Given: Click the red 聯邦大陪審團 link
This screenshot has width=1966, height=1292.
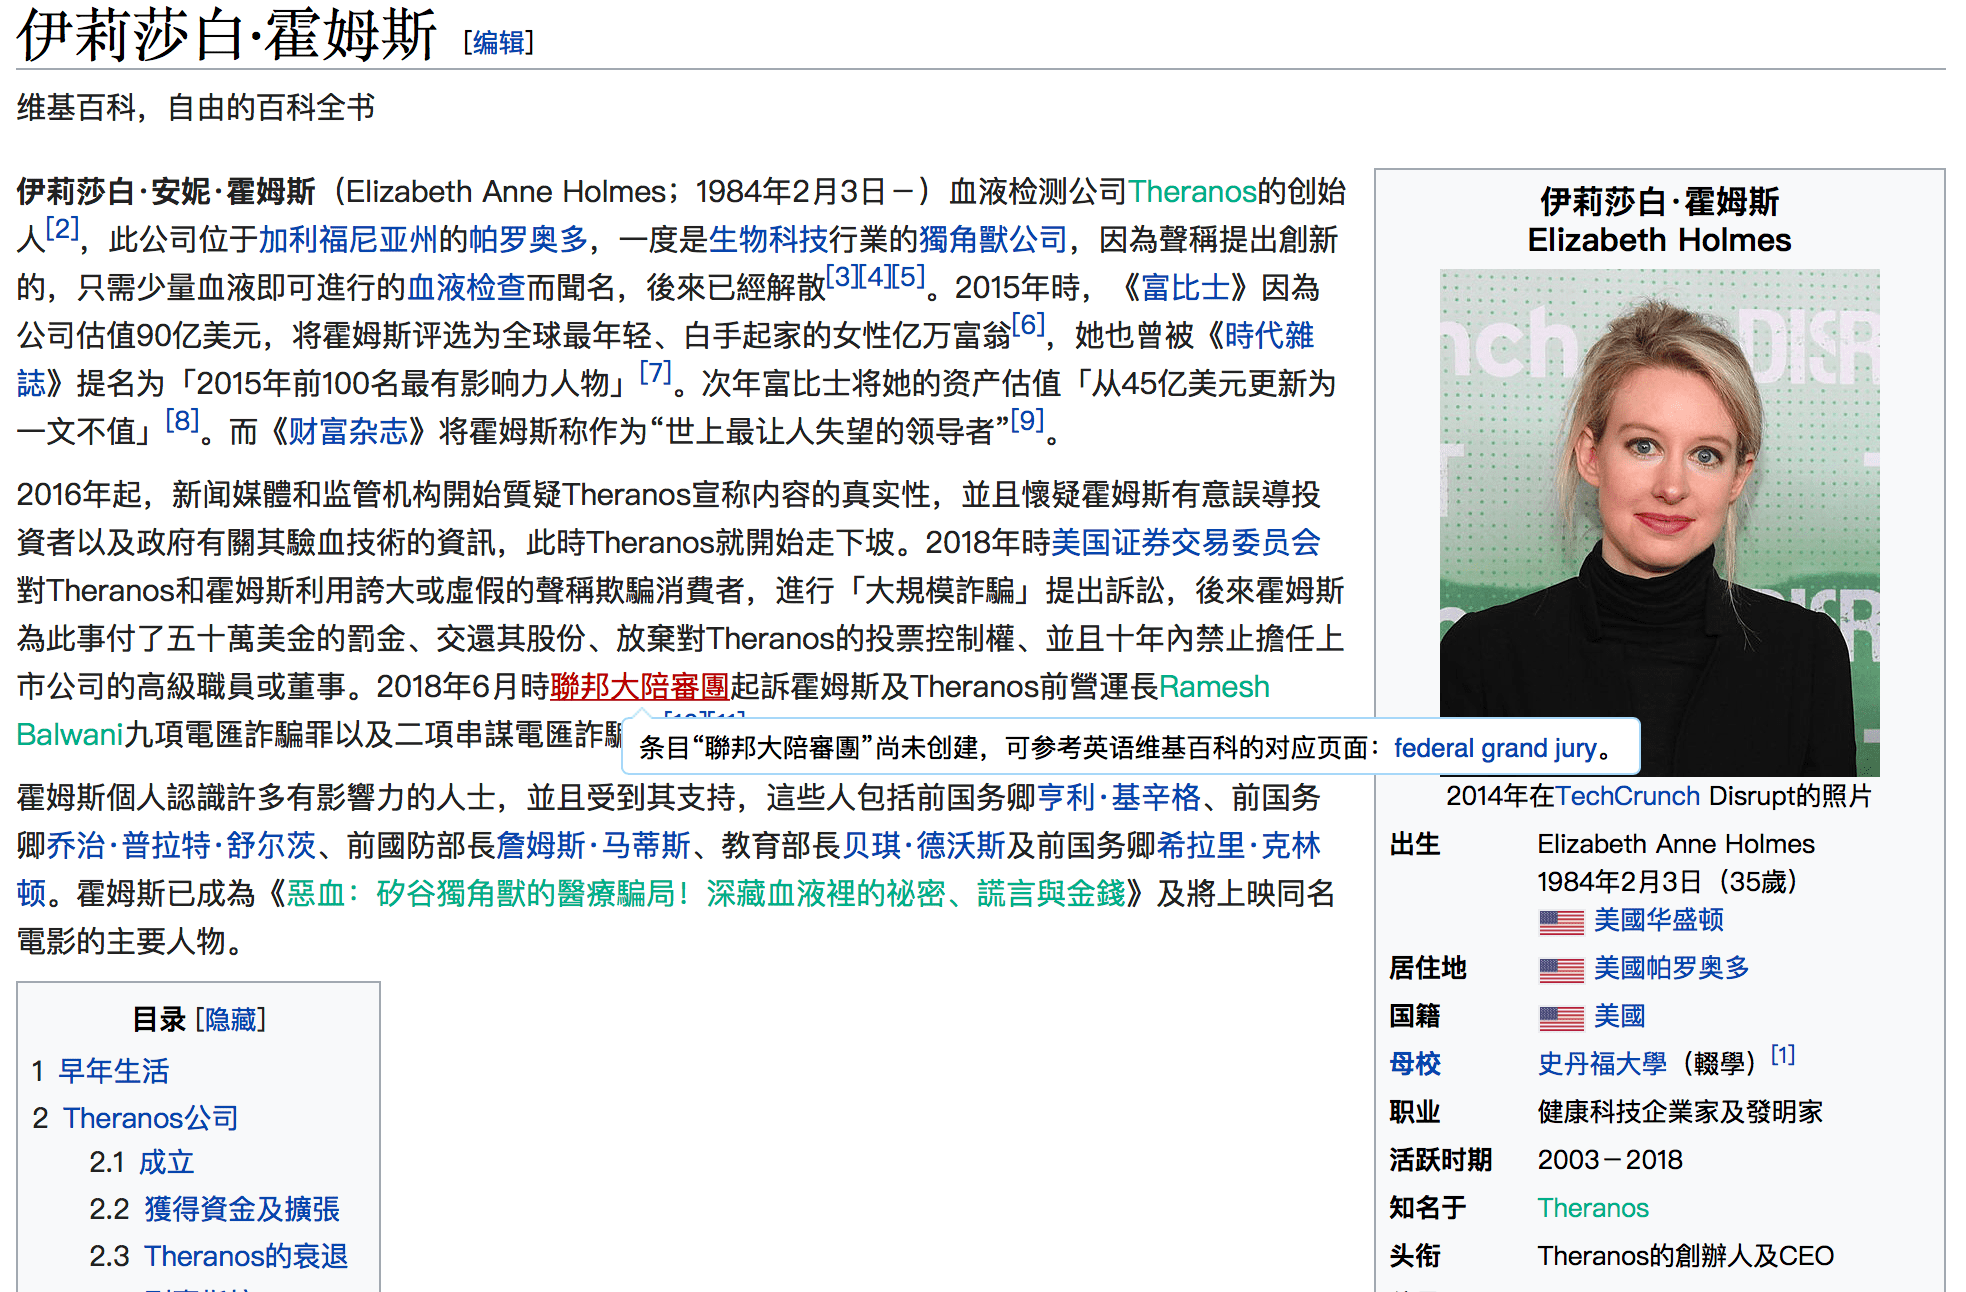Looking at the screenshot, I should [639, 687].
